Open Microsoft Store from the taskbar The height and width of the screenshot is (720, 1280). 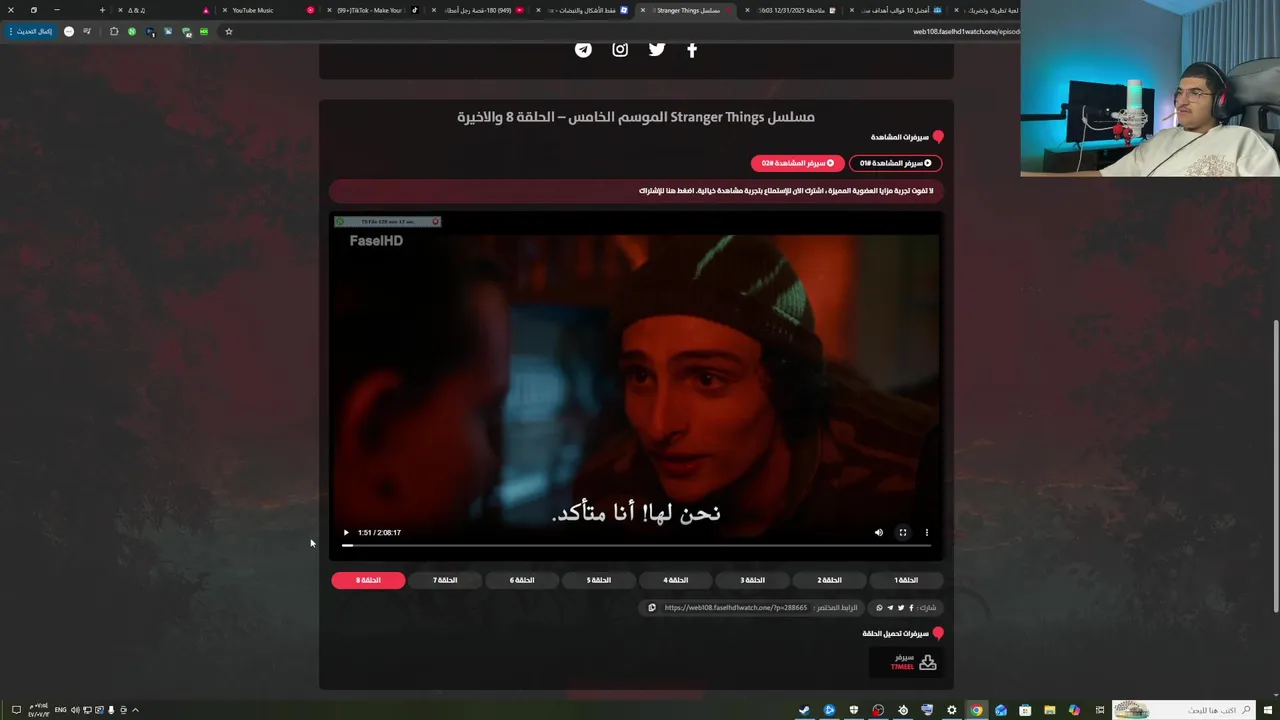(x=1025, y=710)
